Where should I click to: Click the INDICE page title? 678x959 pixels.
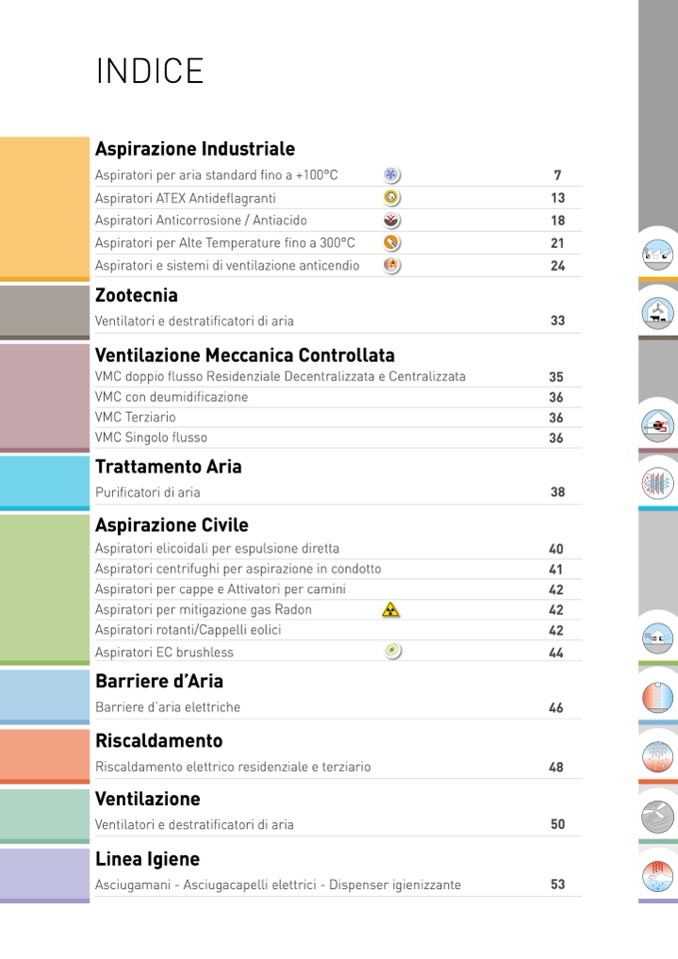150,71
